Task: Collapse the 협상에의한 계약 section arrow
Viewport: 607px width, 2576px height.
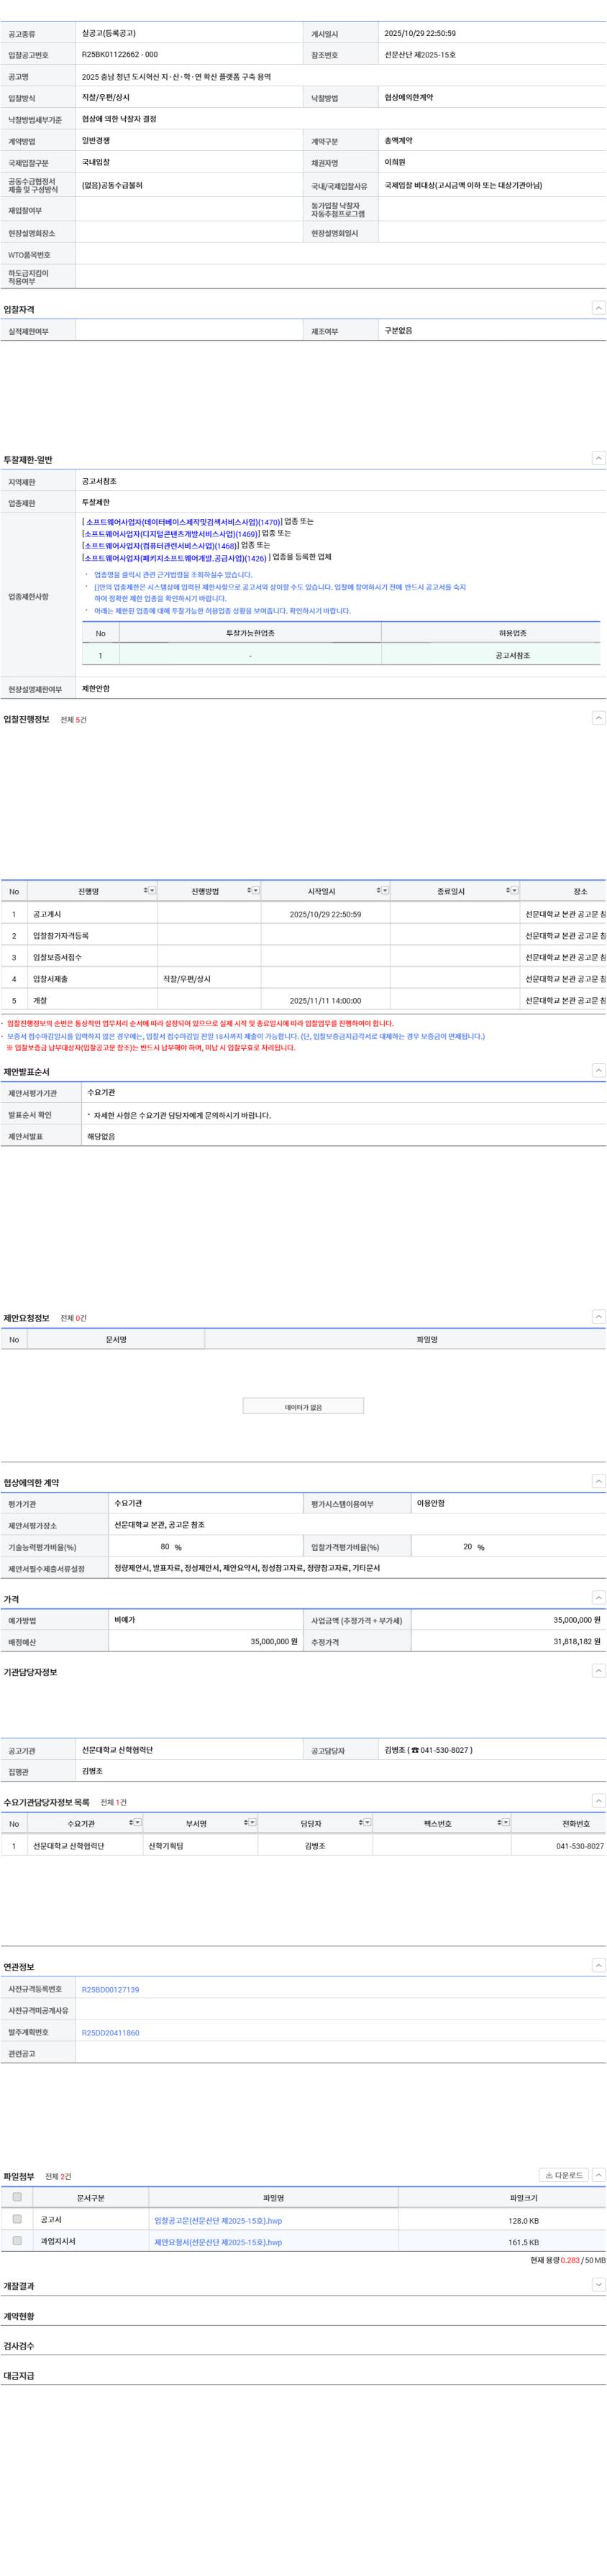Action: [598, 1481]
